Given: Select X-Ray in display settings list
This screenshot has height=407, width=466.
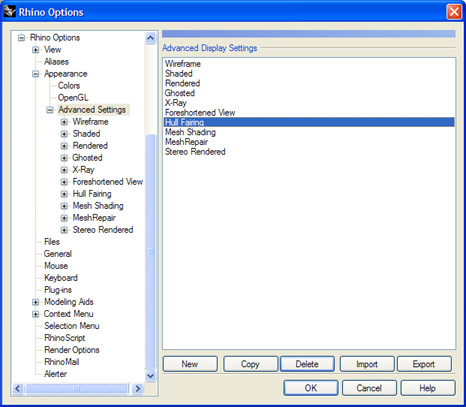Looking at the screenshot, I should (x=309, y=103).
